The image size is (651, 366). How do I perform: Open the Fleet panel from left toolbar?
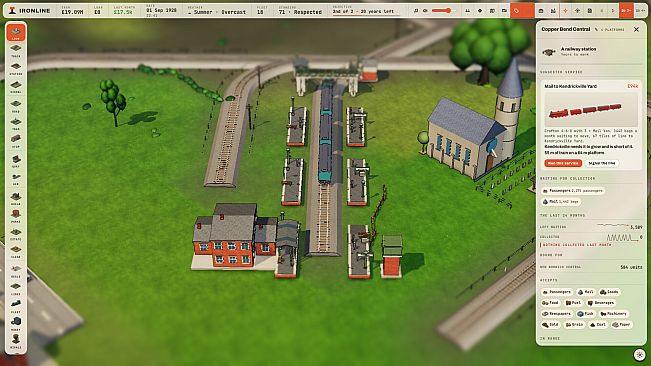(x=15, y=306)
